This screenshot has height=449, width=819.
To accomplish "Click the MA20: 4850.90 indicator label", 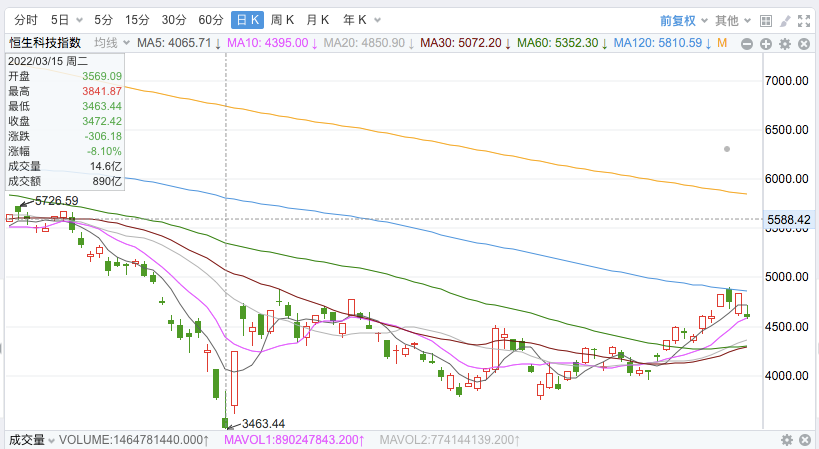I will click(369, 43).
